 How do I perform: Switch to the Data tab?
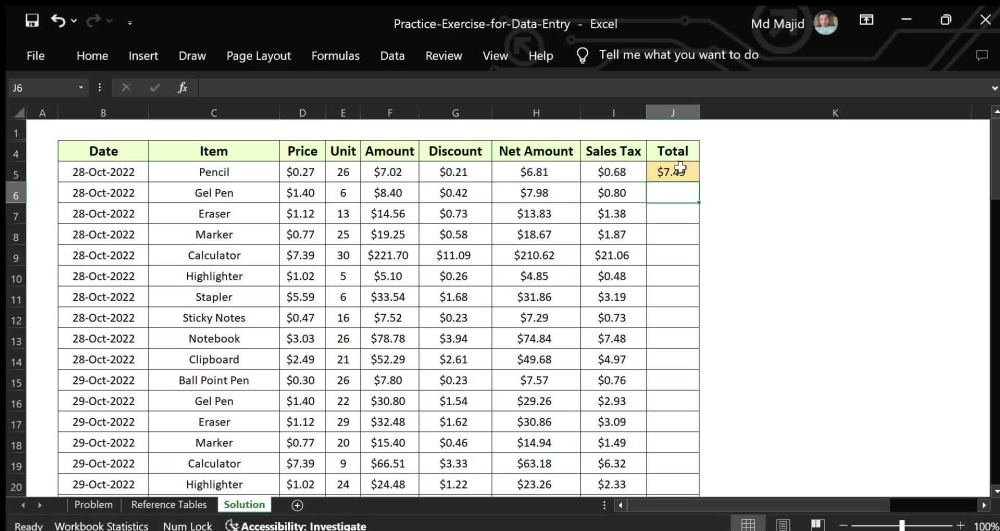click(392, 56)
